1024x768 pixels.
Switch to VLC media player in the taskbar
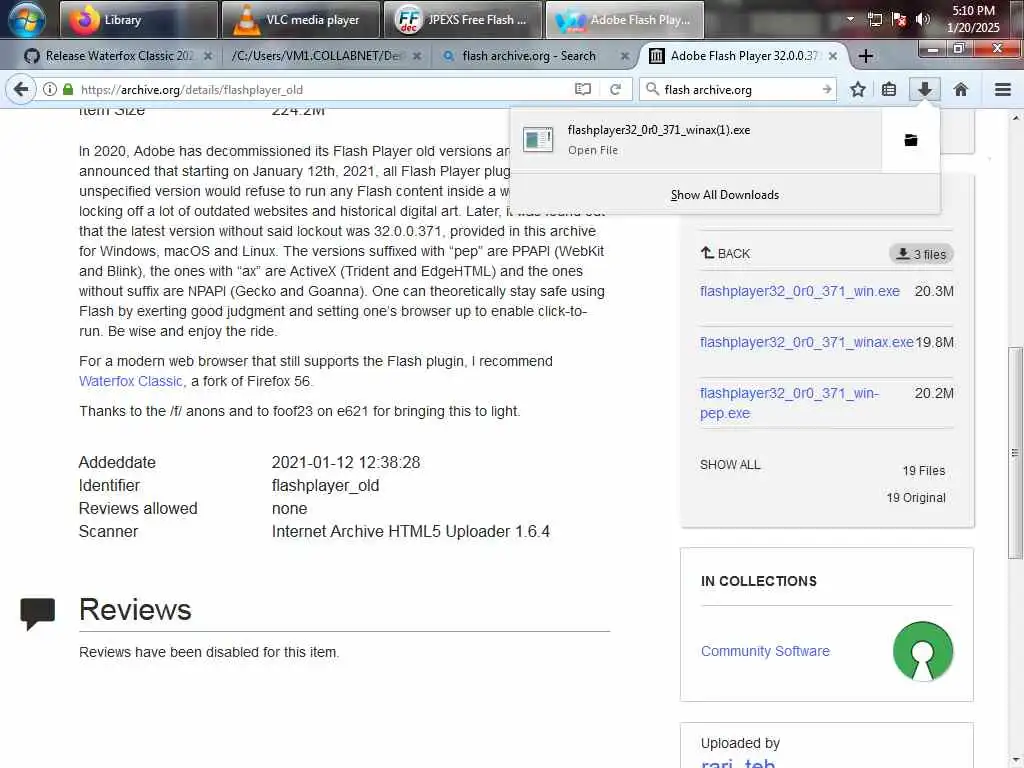coord(301,20)
